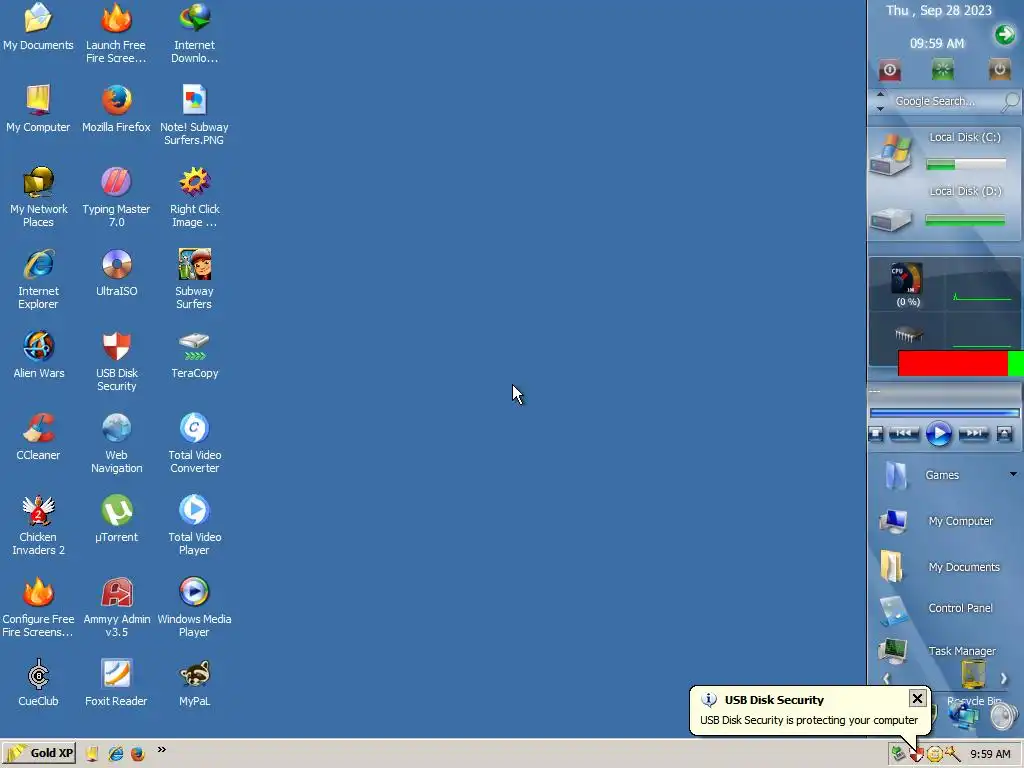Click the red shutdown sidebar button

pyautogui.click(x=889, y=70)
